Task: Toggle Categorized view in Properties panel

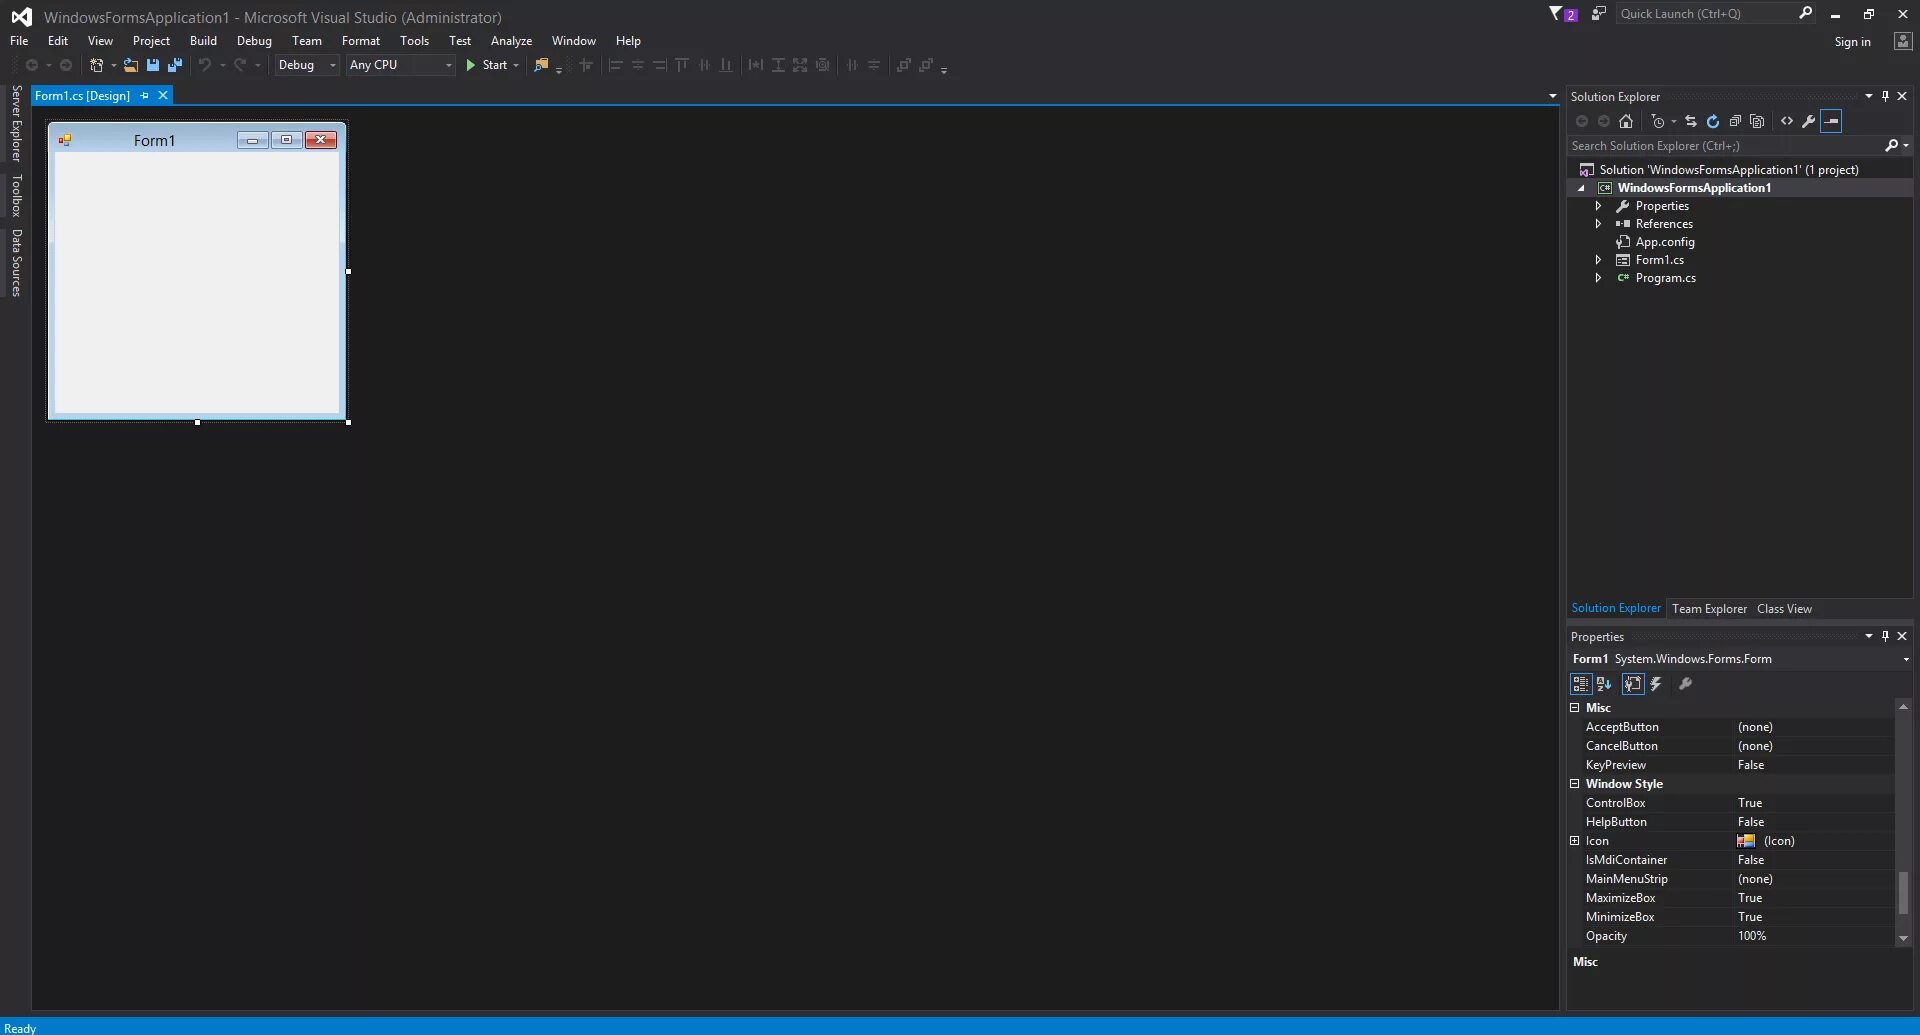Action: click(1581, 684)
